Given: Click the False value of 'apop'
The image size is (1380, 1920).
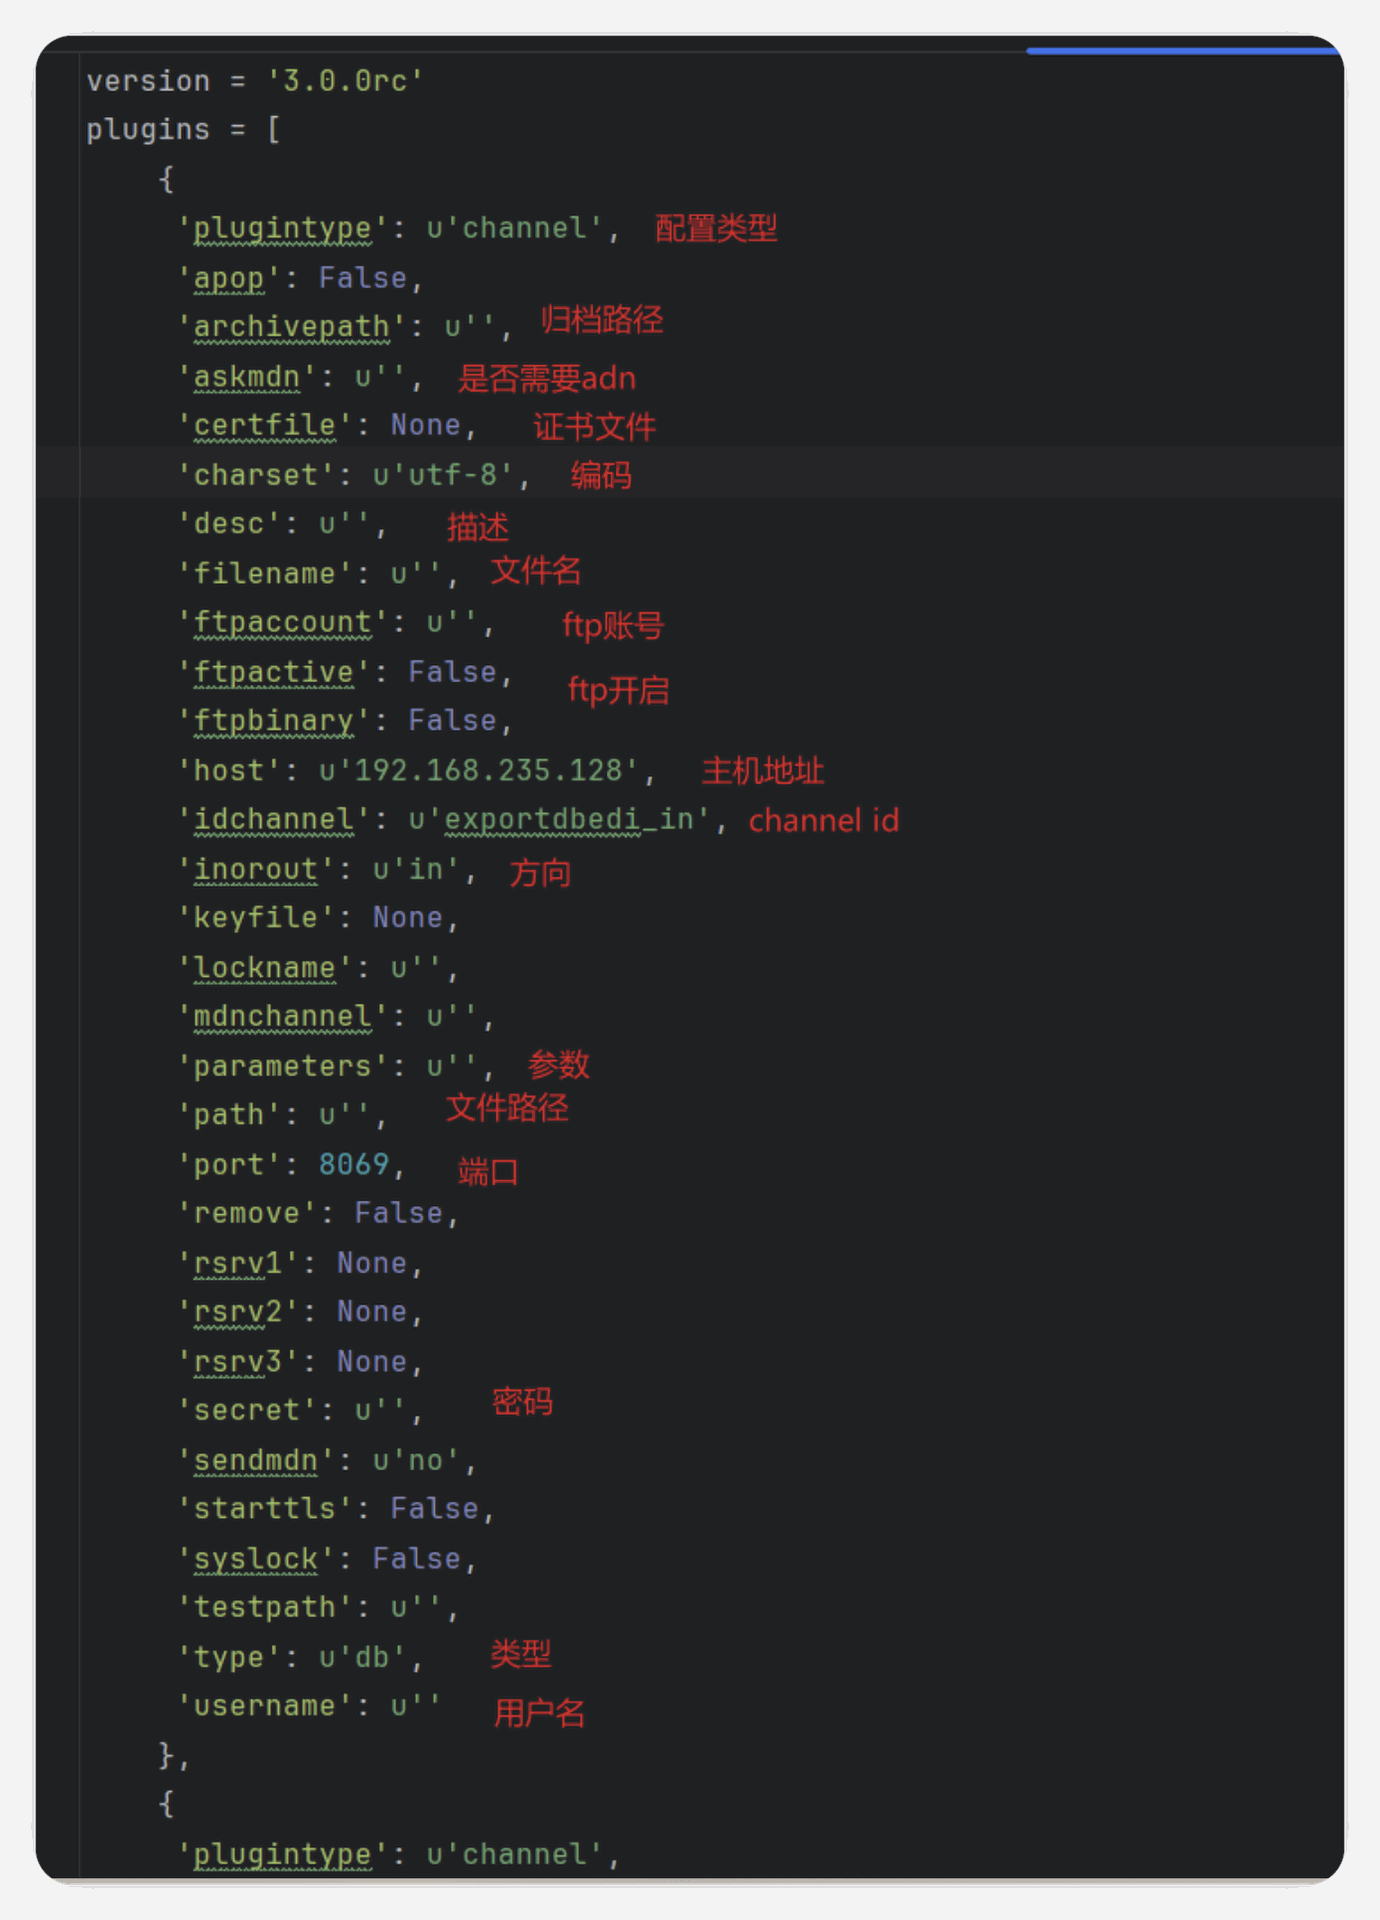Looking at the screenshot, I should click(x=362, y=278).
